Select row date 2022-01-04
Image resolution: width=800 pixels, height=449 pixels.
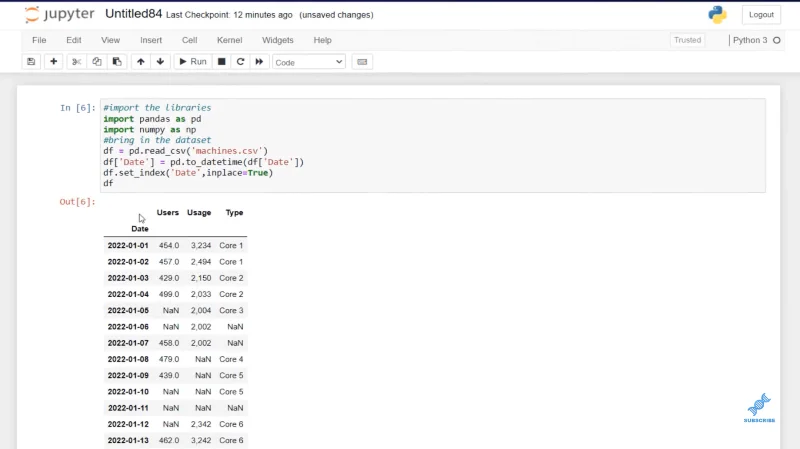point(128,294)
